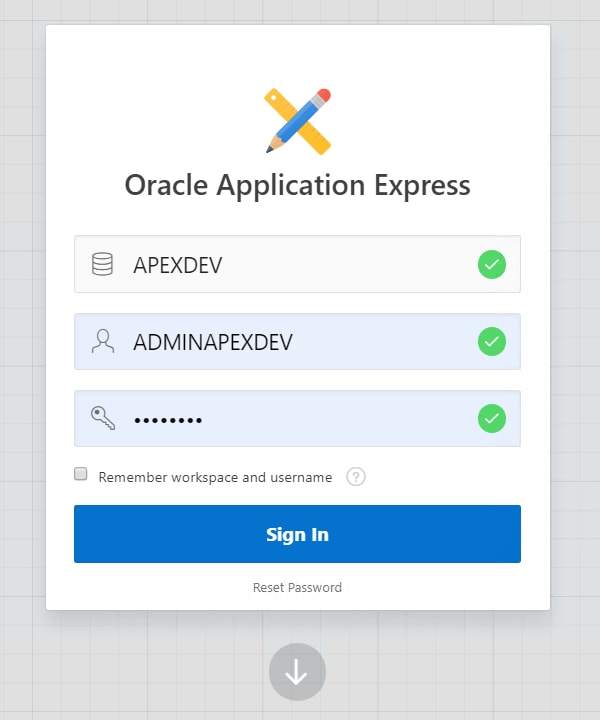Viewport: 600px width, 720px height.
Task: Click the green checkmark beside APEXDEV
Action: (491, 265)
